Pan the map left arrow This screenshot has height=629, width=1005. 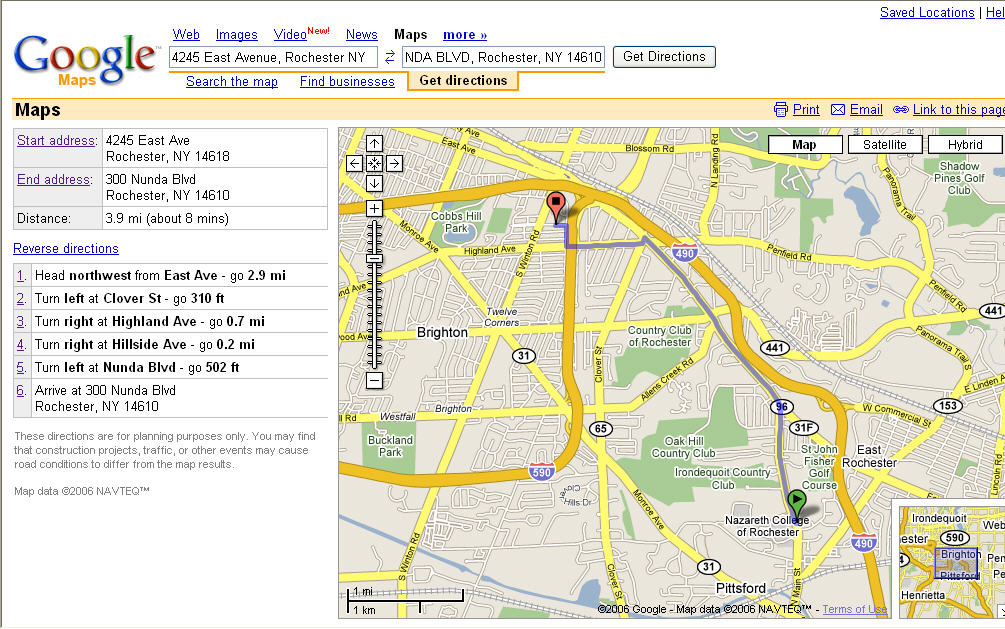(354, 164)
